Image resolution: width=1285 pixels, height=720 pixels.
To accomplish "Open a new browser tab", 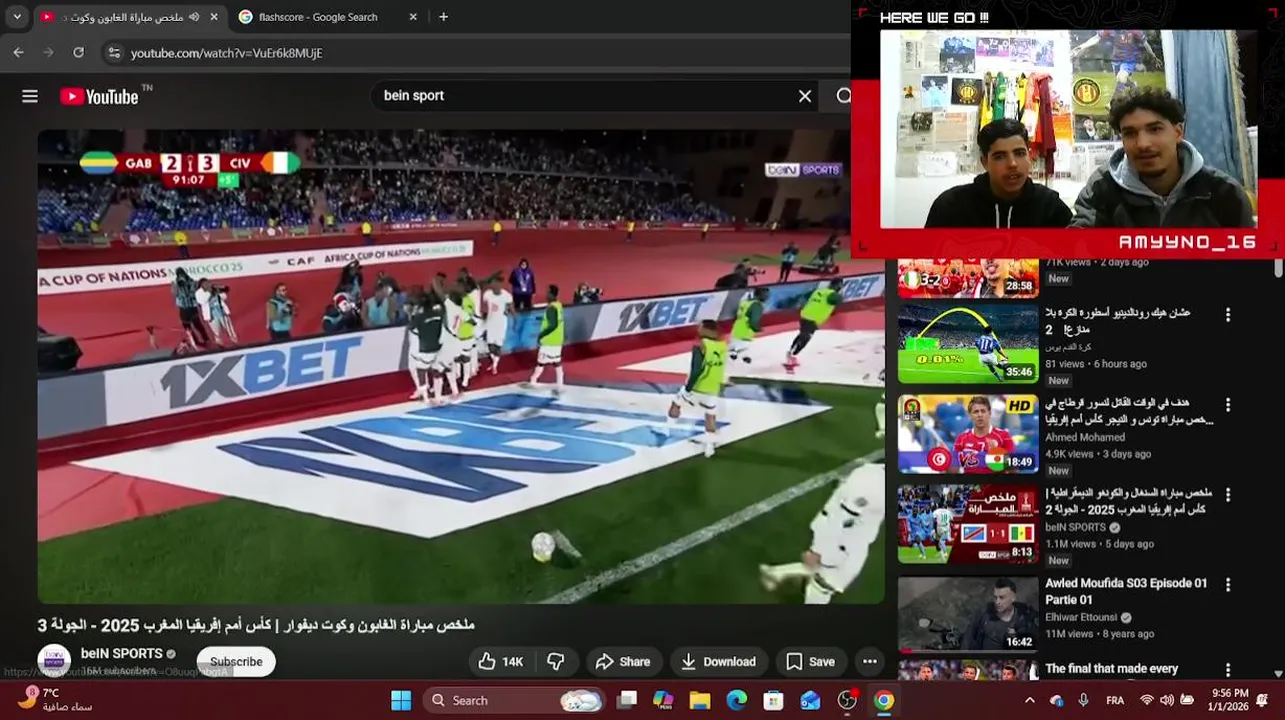I will pyautogui.click(x=443, y=17).
